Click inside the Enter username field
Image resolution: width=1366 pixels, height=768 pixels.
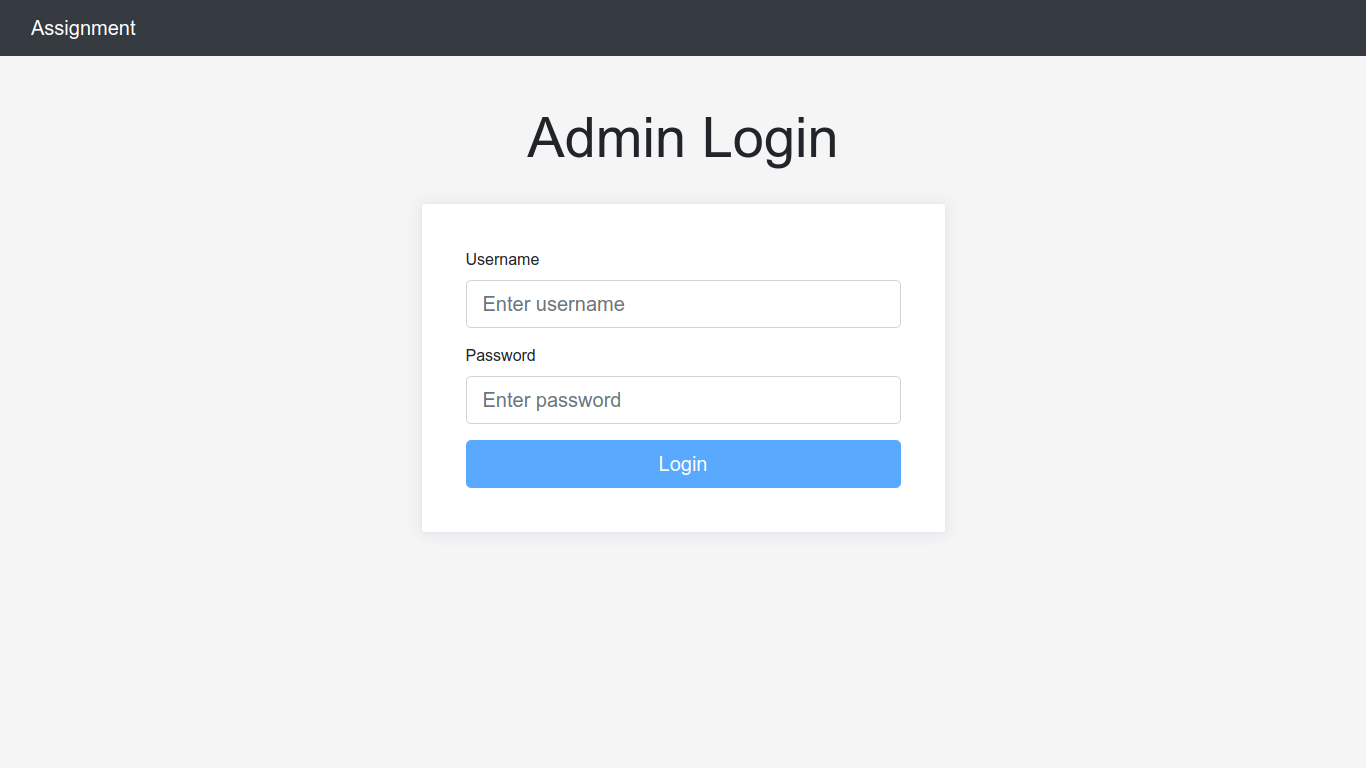(683, 304)
